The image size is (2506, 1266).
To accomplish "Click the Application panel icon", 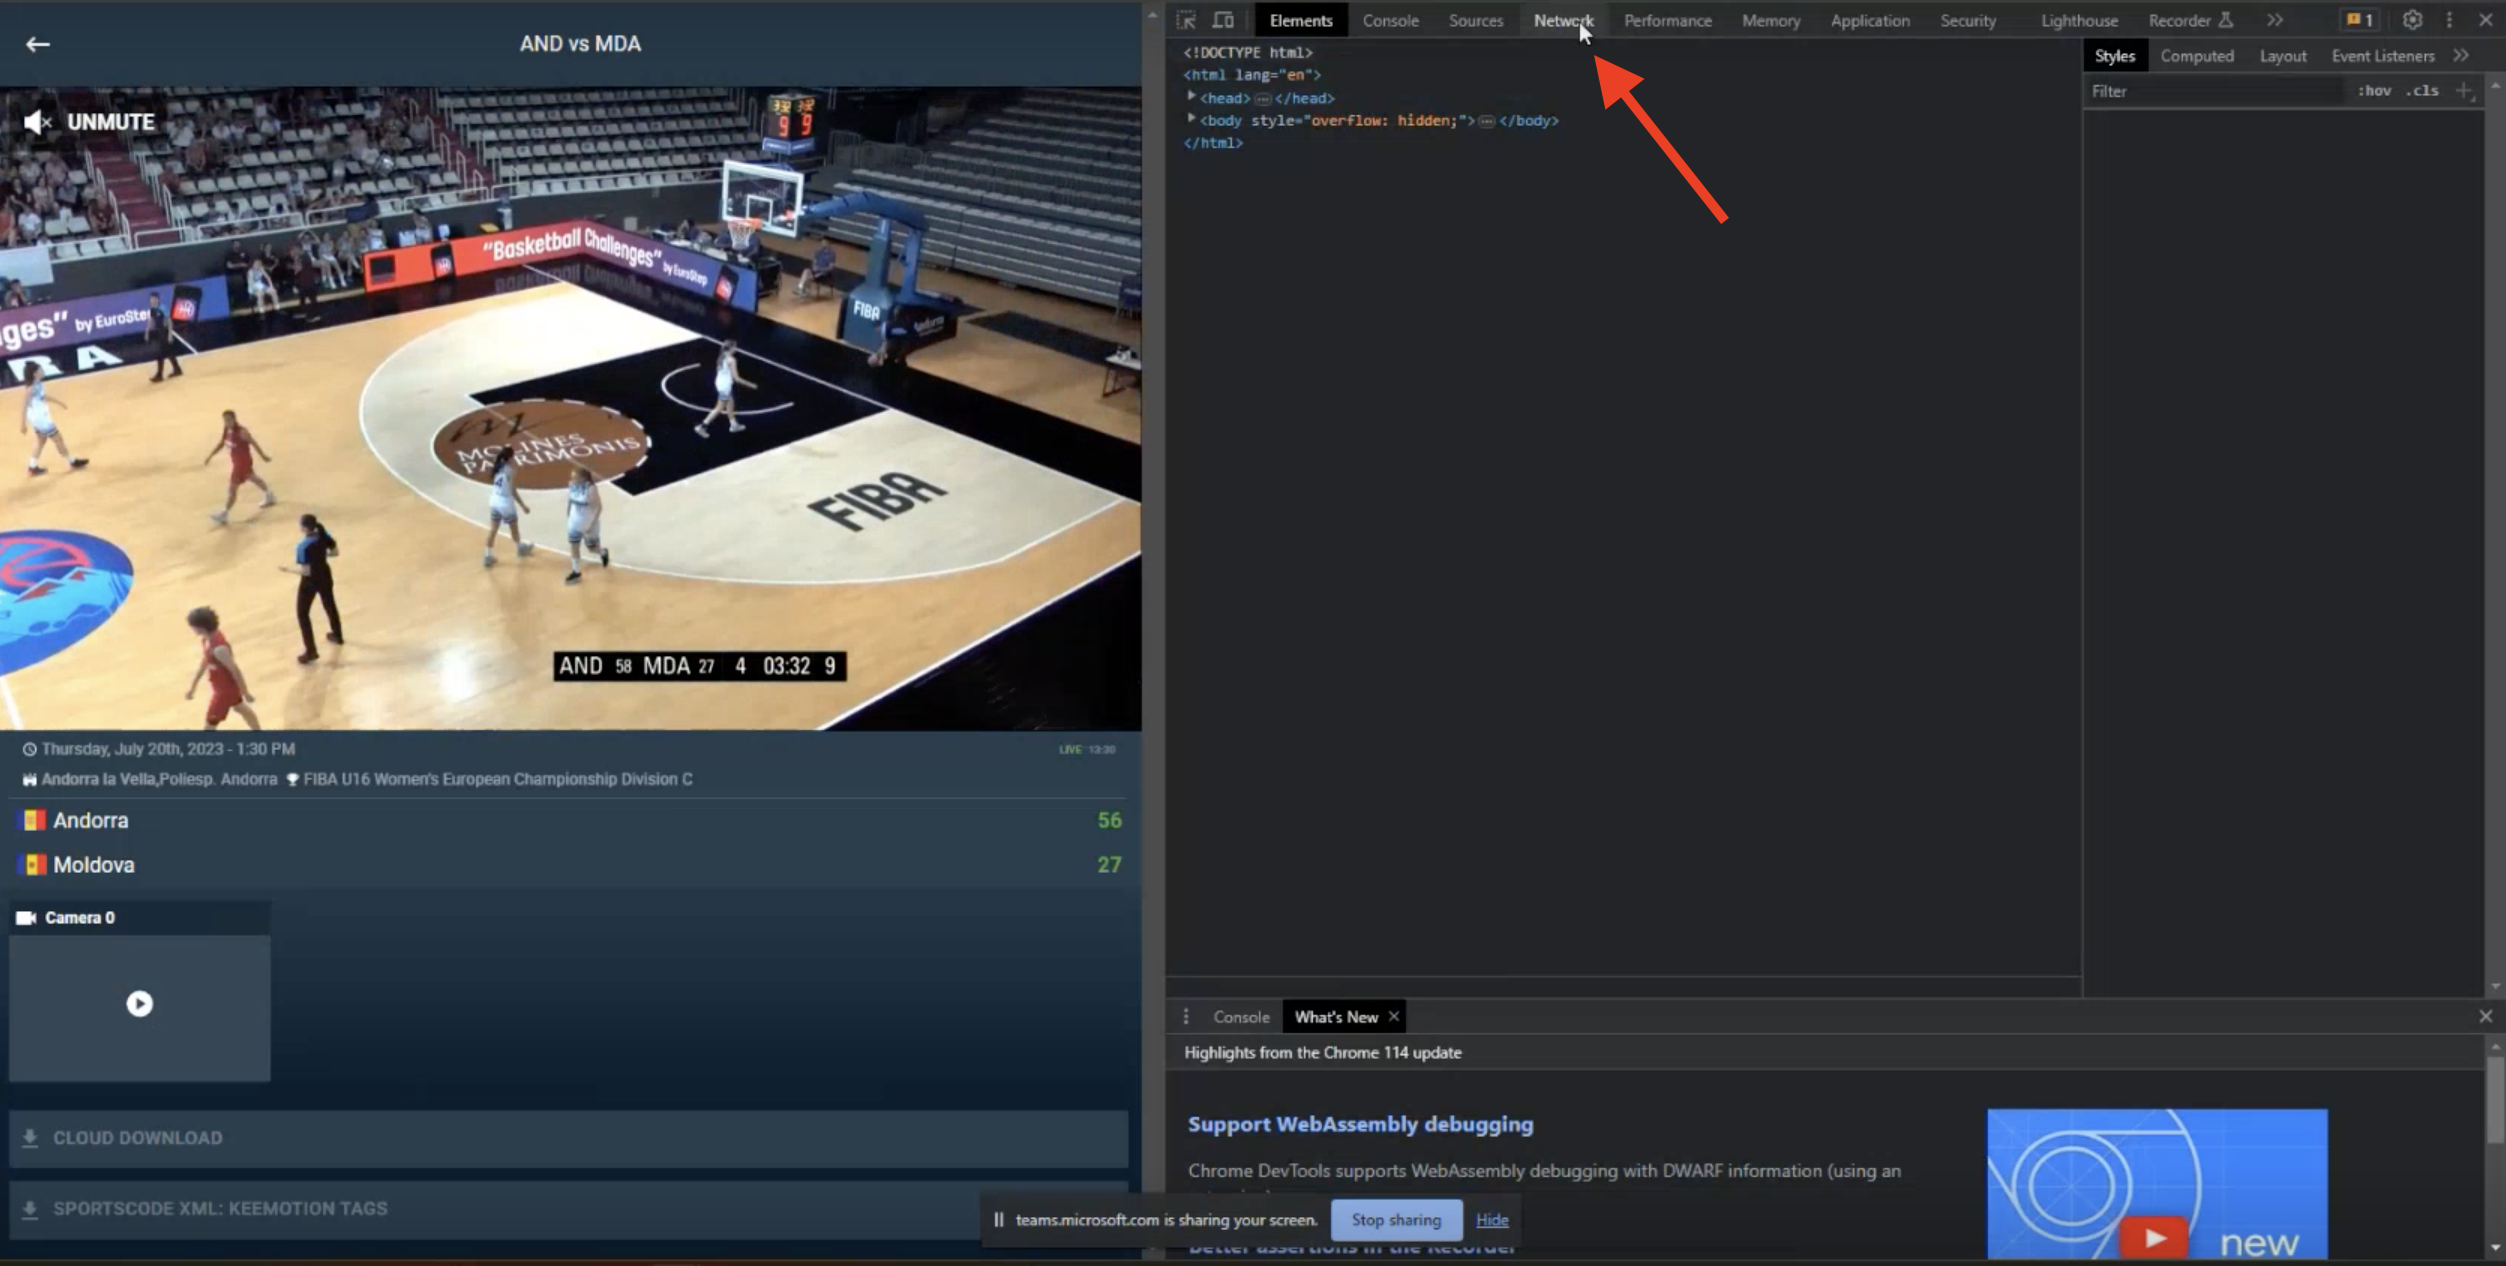I will [x=1868, y=19].
